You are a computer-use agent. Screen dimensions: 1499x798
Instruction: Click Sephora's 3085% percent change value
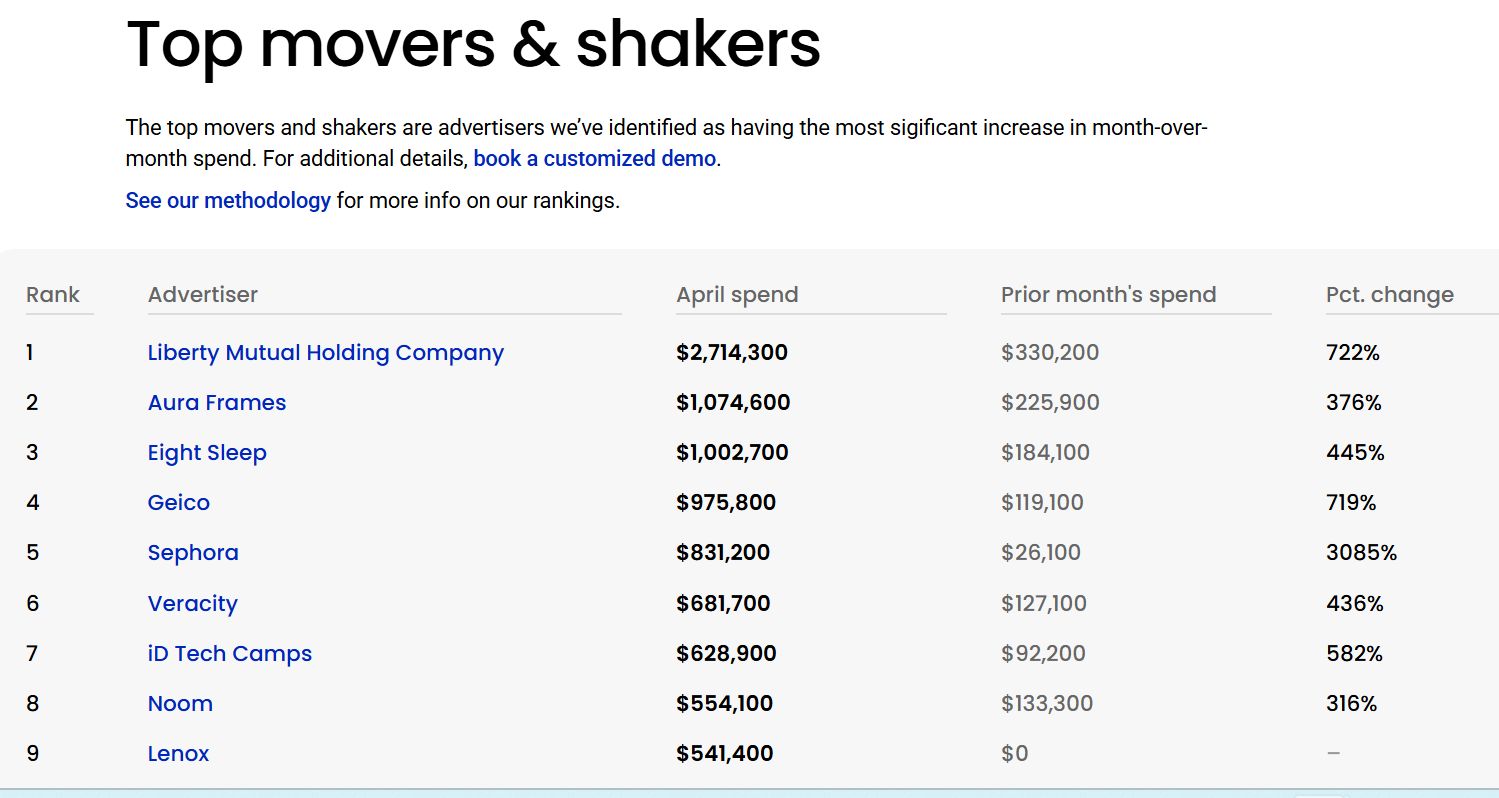click(1361, 553)
